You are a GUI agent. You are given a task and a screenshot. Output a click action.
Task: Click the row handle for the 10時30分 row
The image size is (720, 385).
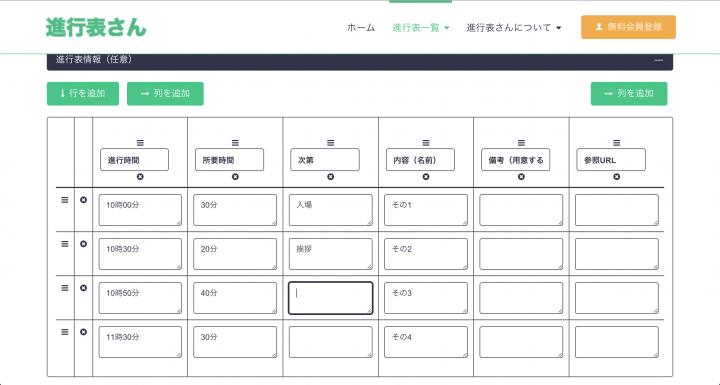click(x=65, y=244)
